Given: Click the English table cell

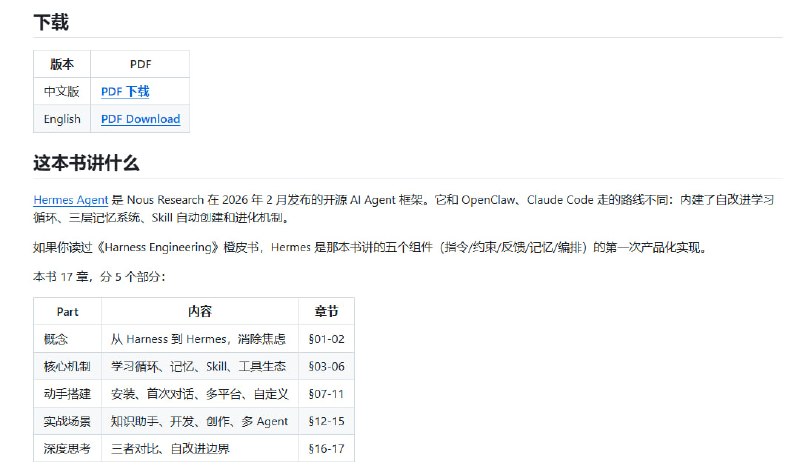Looking at the screenshot, I should pos(62,119).
